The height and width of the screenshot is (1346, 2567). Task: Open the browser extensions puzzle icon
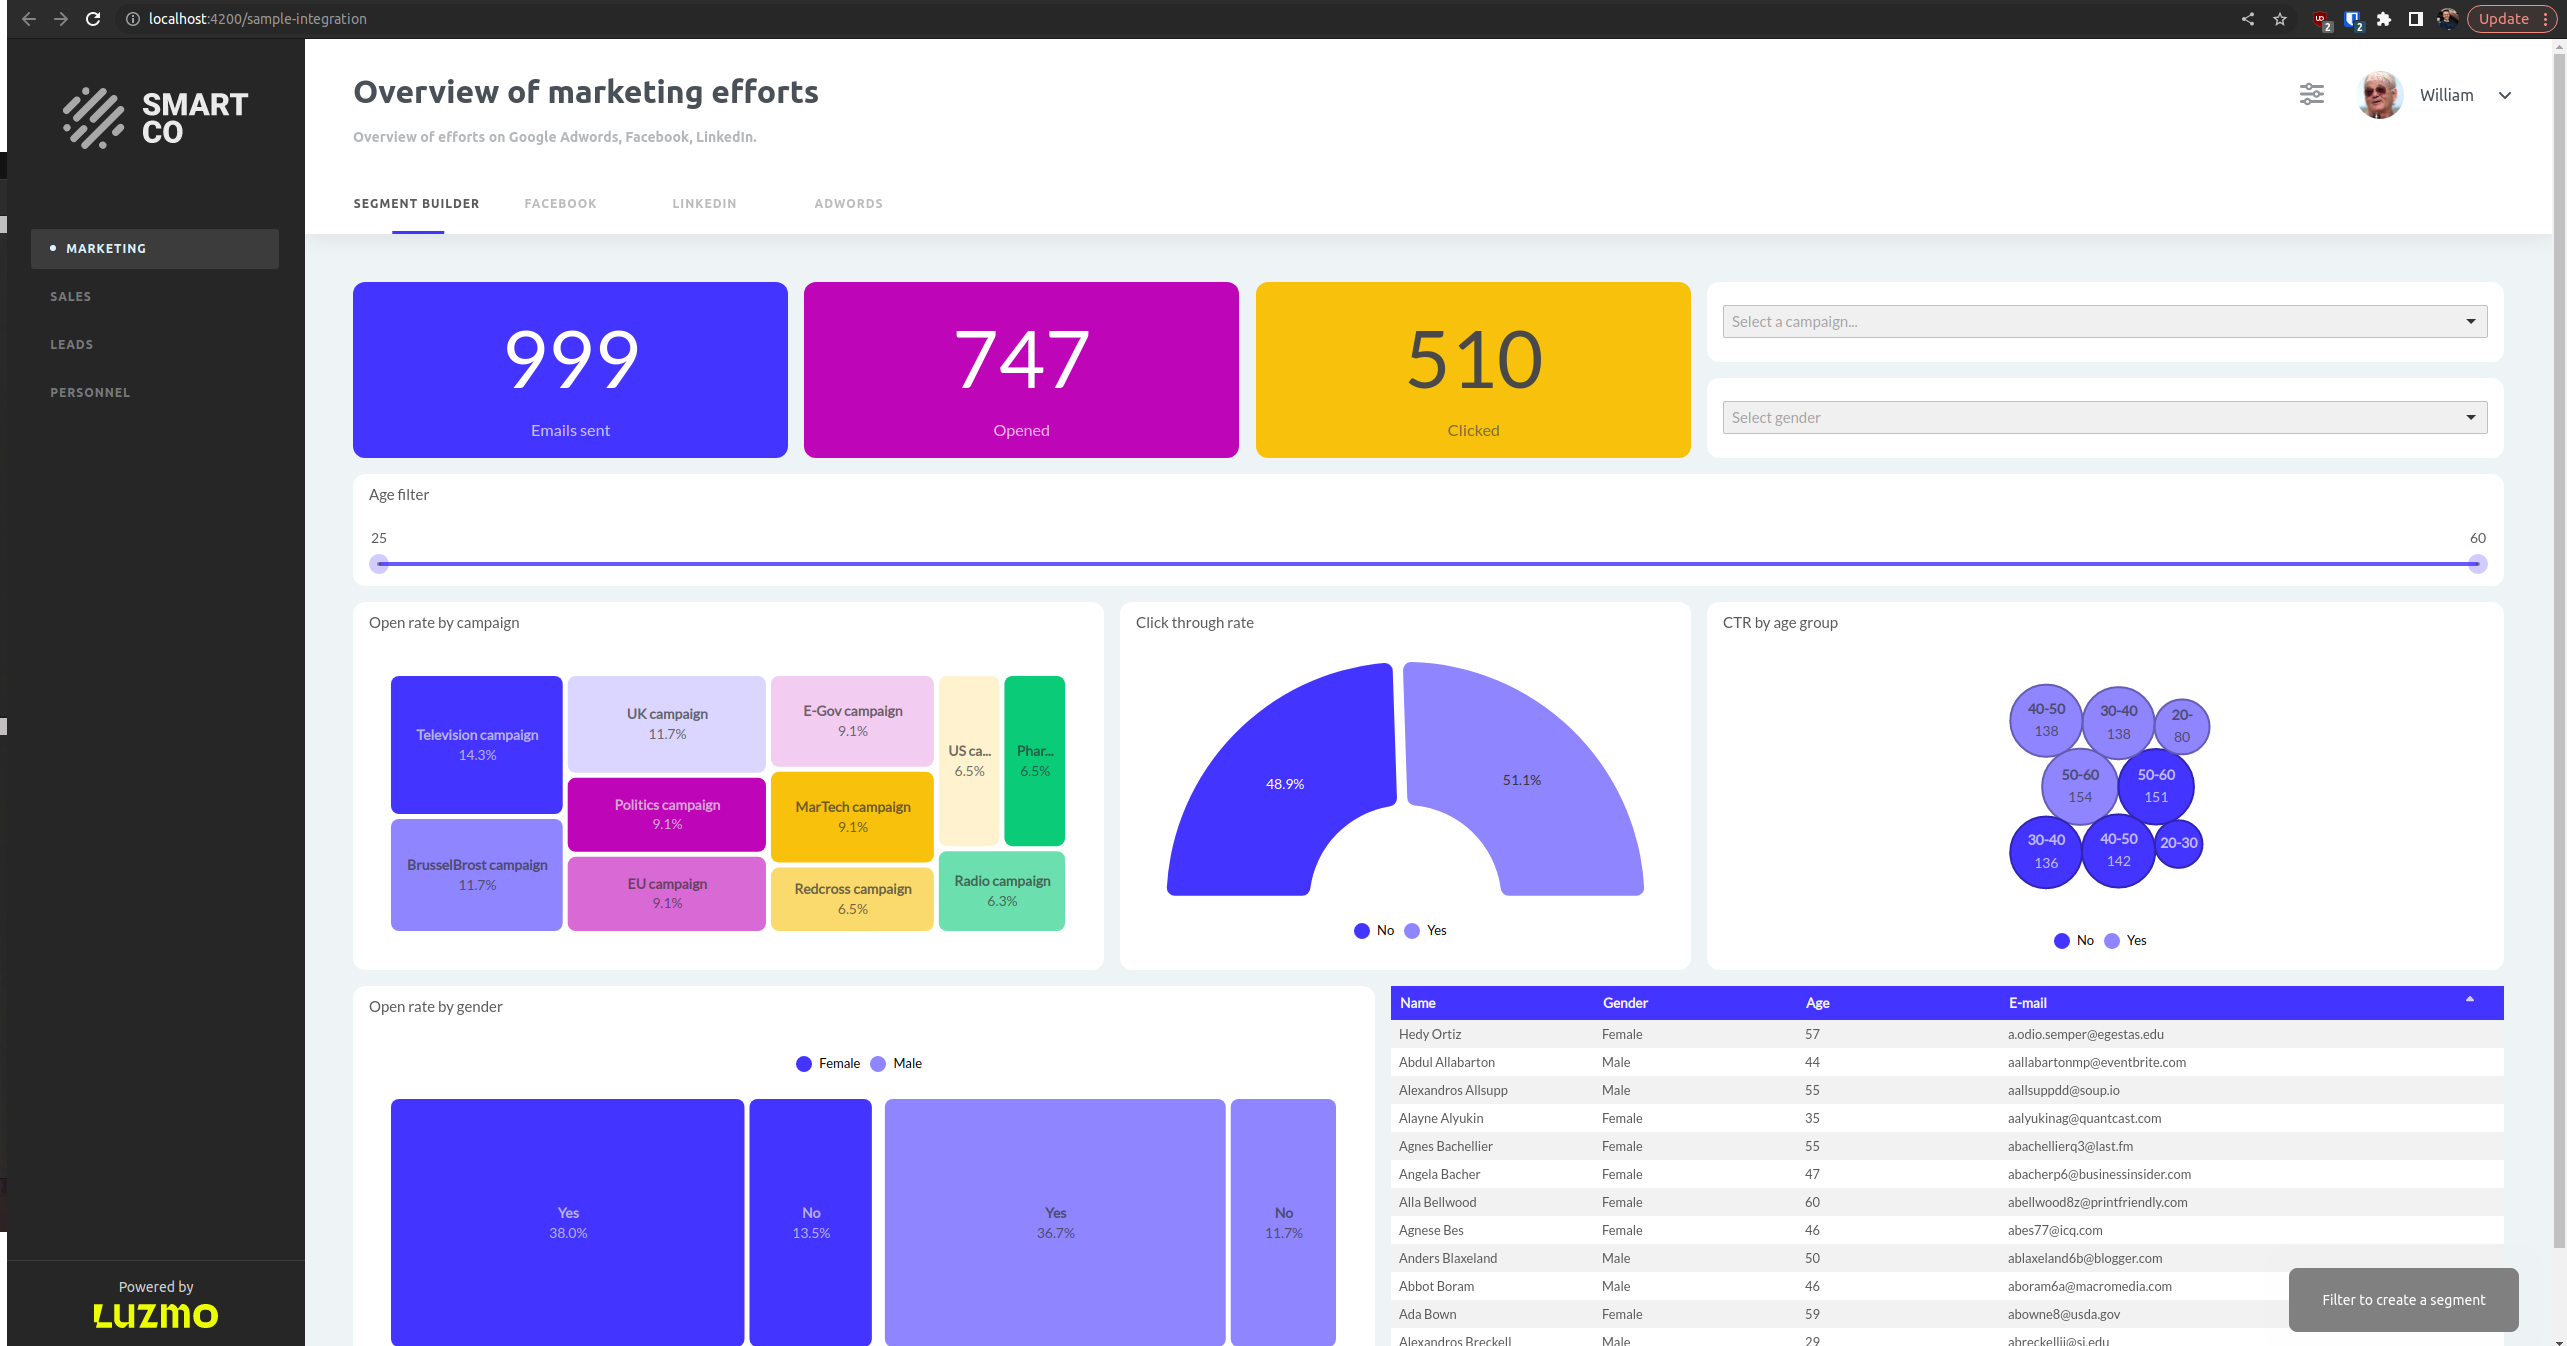[x=2384, y=18]
